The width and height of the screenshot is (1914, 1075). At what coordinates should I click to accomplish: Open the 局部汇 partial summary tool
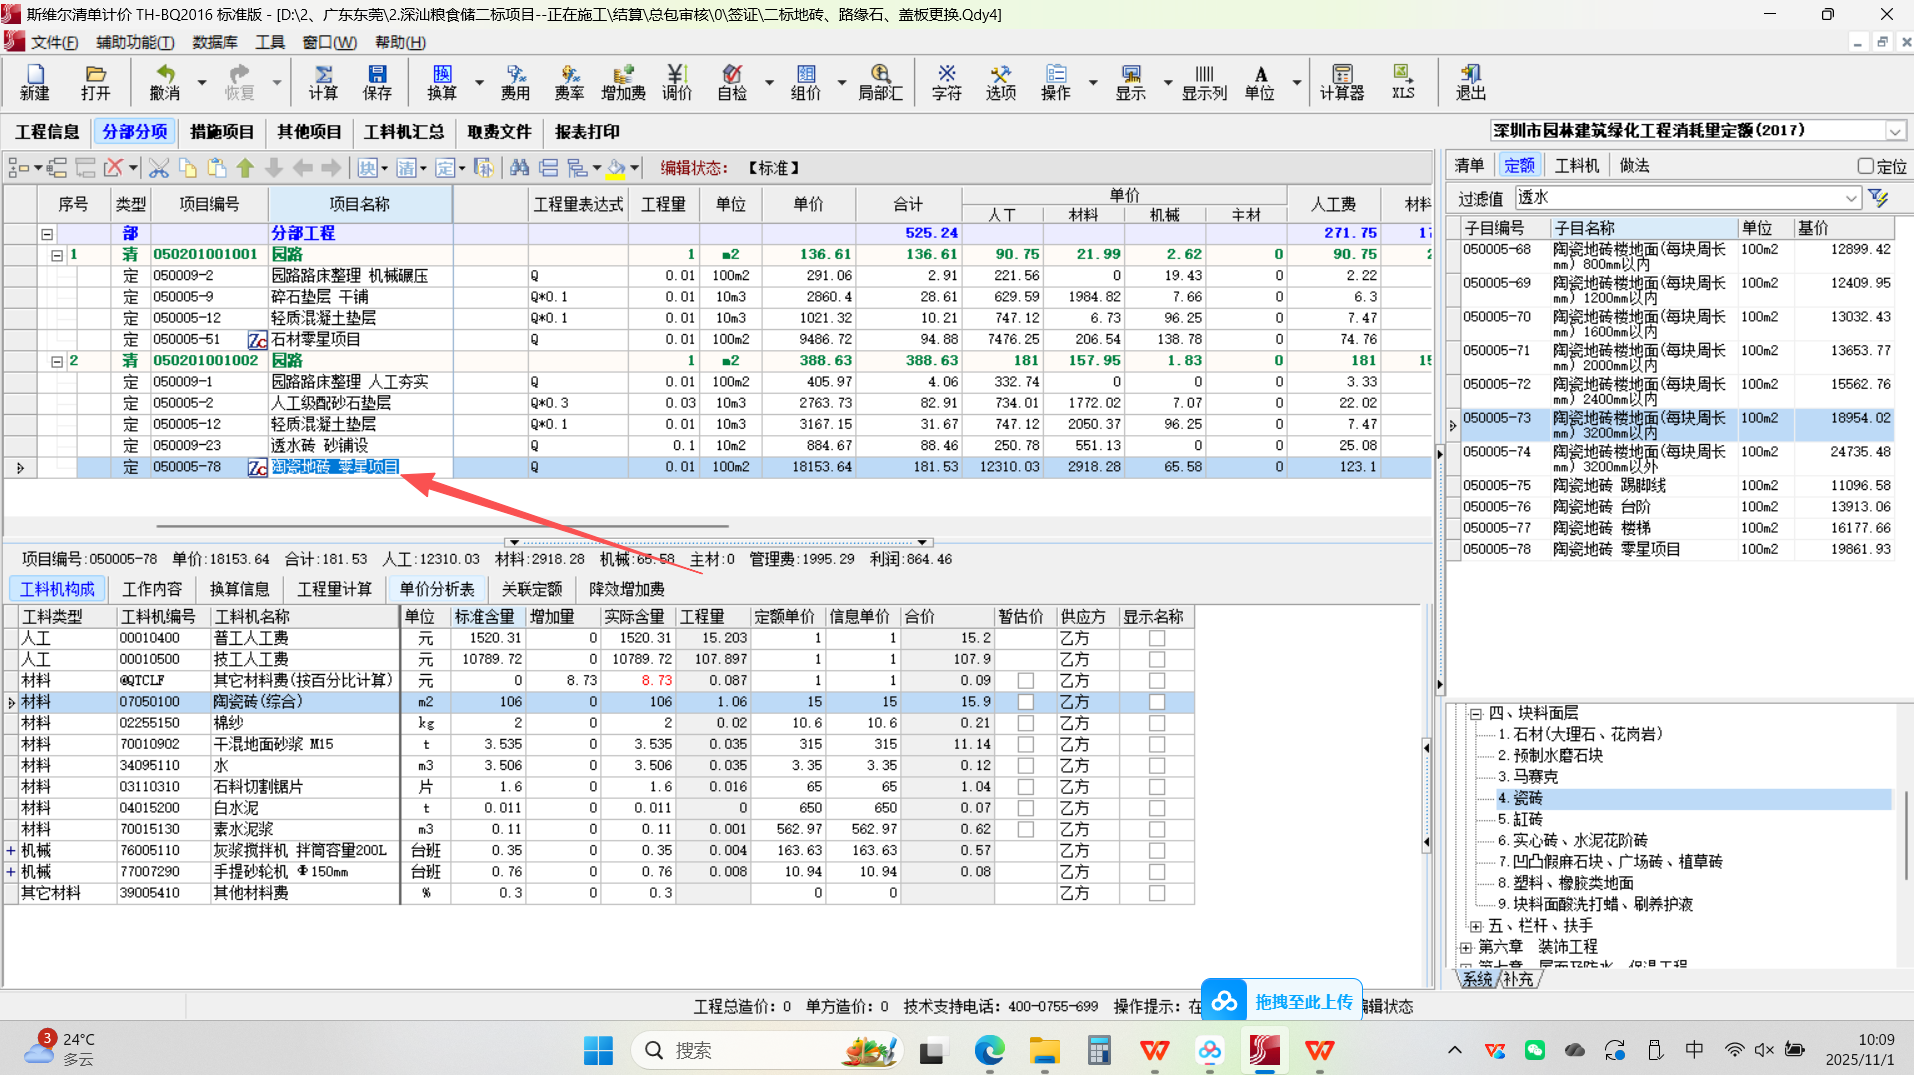880,81
